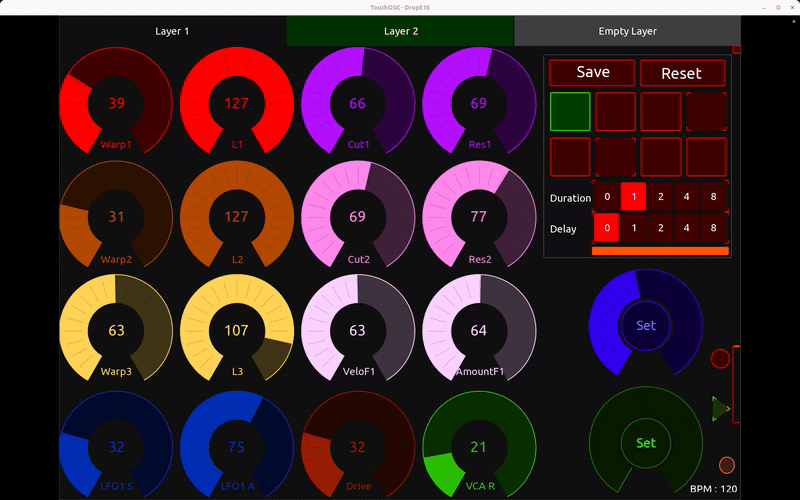Click the yellow L3 knob

click(237, 328)
